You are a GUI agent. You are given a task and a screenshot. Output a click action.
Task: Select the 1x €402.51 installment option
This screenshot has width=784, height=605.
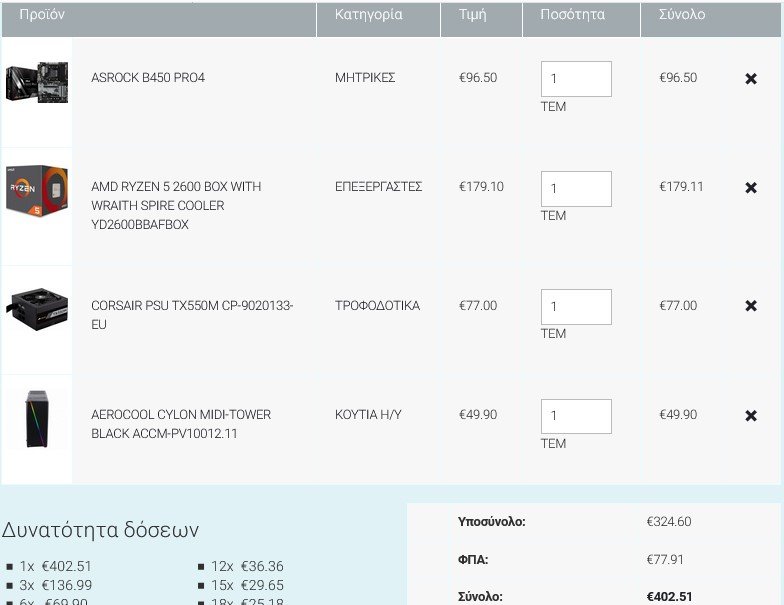[x=56, y=566]
